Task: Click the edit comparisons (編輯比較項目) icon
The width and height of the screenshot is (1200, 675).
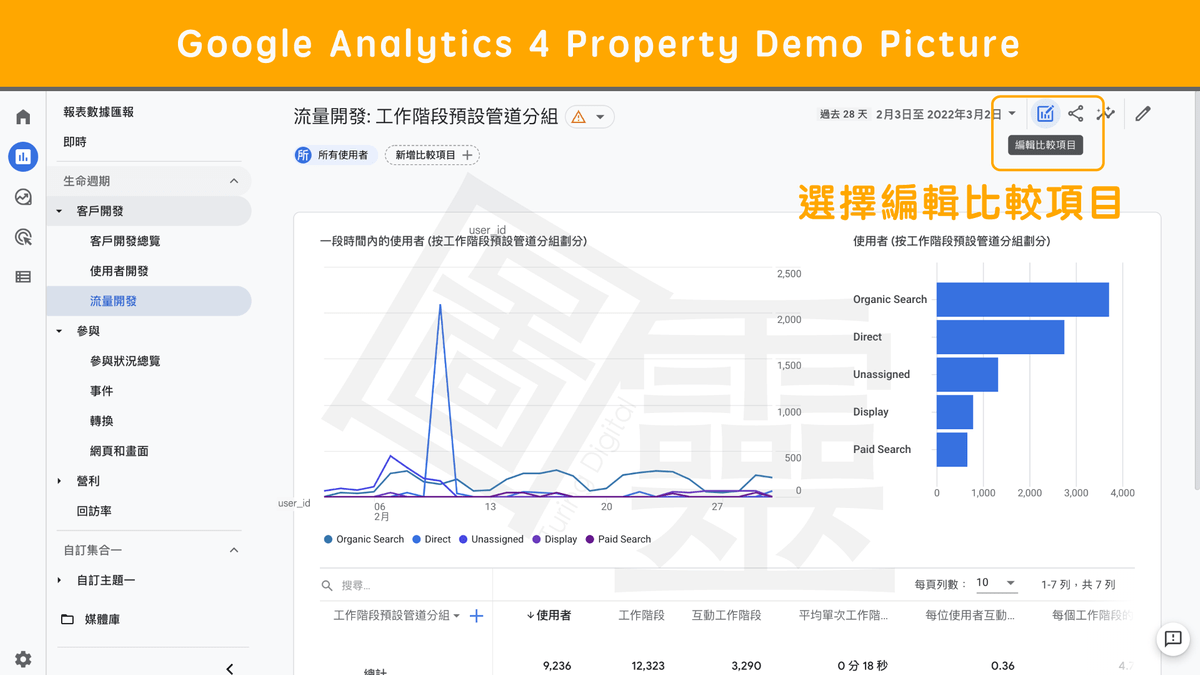Action: 1045,114
